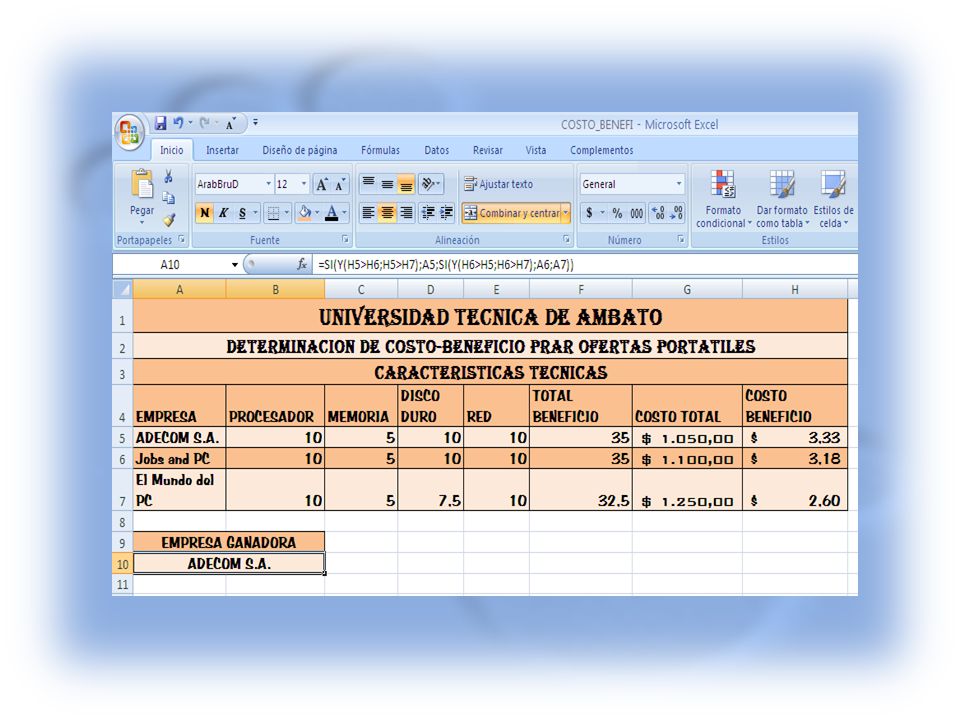
Task: Decrease decimal places
Action: click(x=676, y=213)
